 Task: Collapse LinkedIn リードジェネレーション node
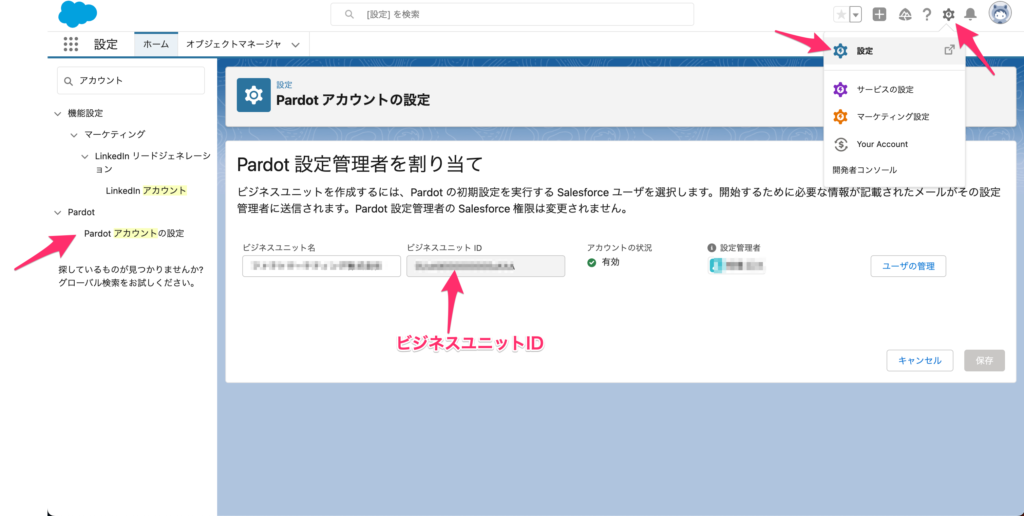pyautogui.click(x=85, y=157)
